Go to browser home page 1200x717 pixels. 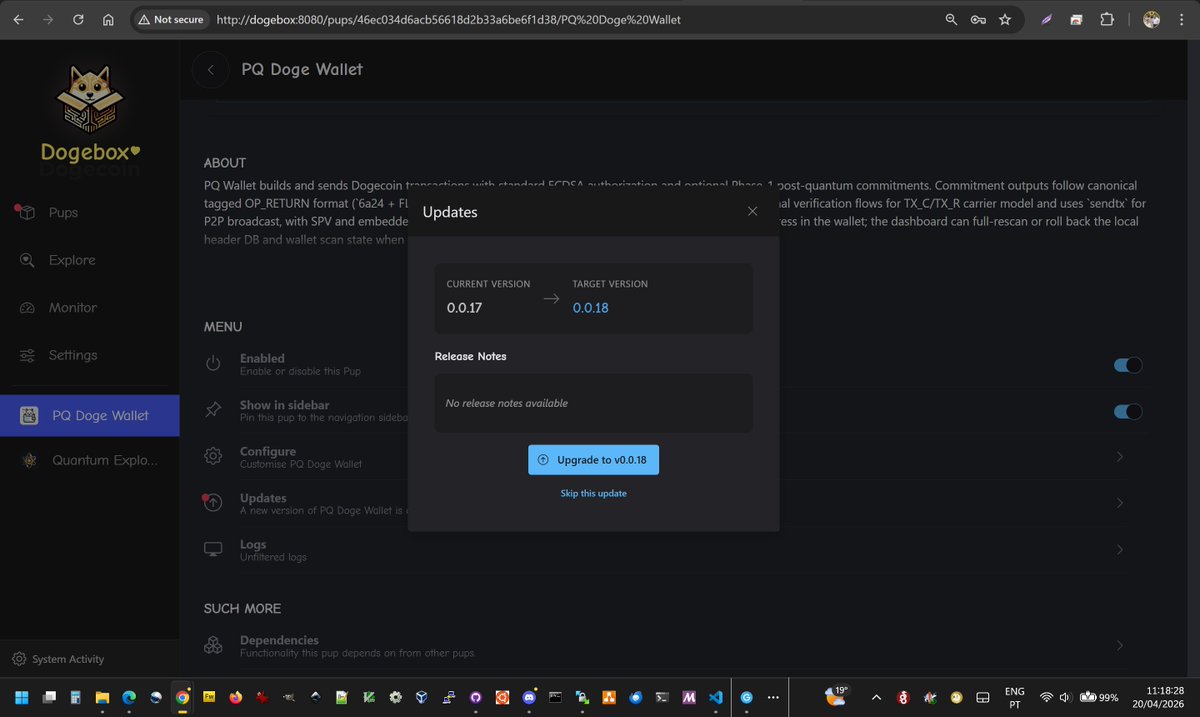[108, 19]
